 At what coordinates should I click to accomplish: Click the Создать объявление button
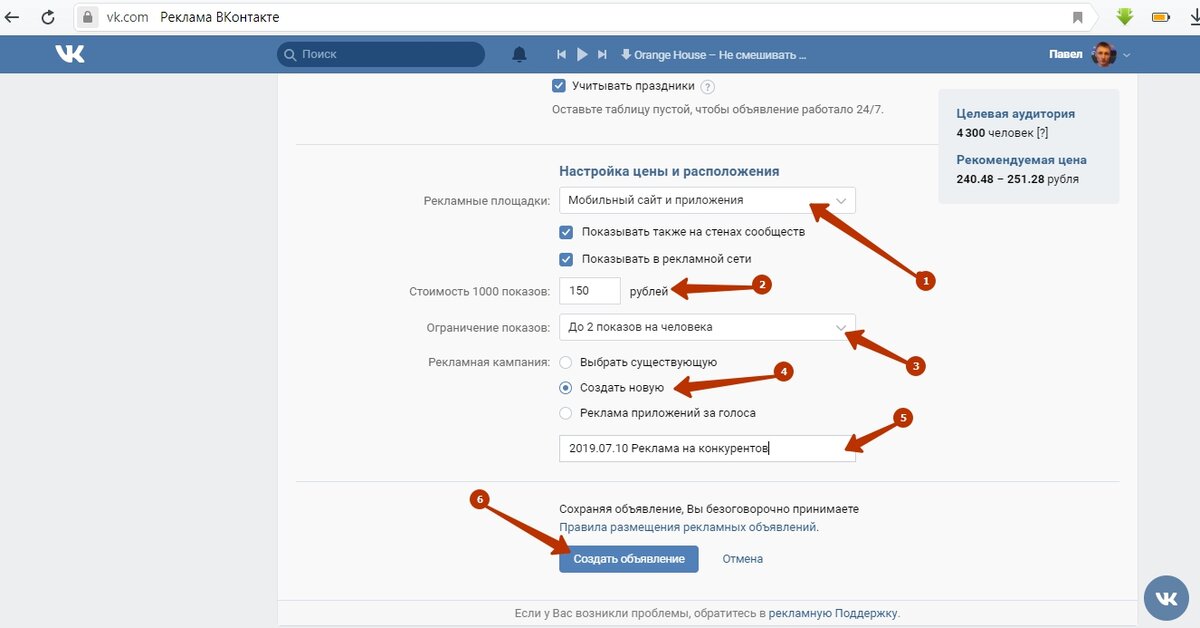point(629,559)
